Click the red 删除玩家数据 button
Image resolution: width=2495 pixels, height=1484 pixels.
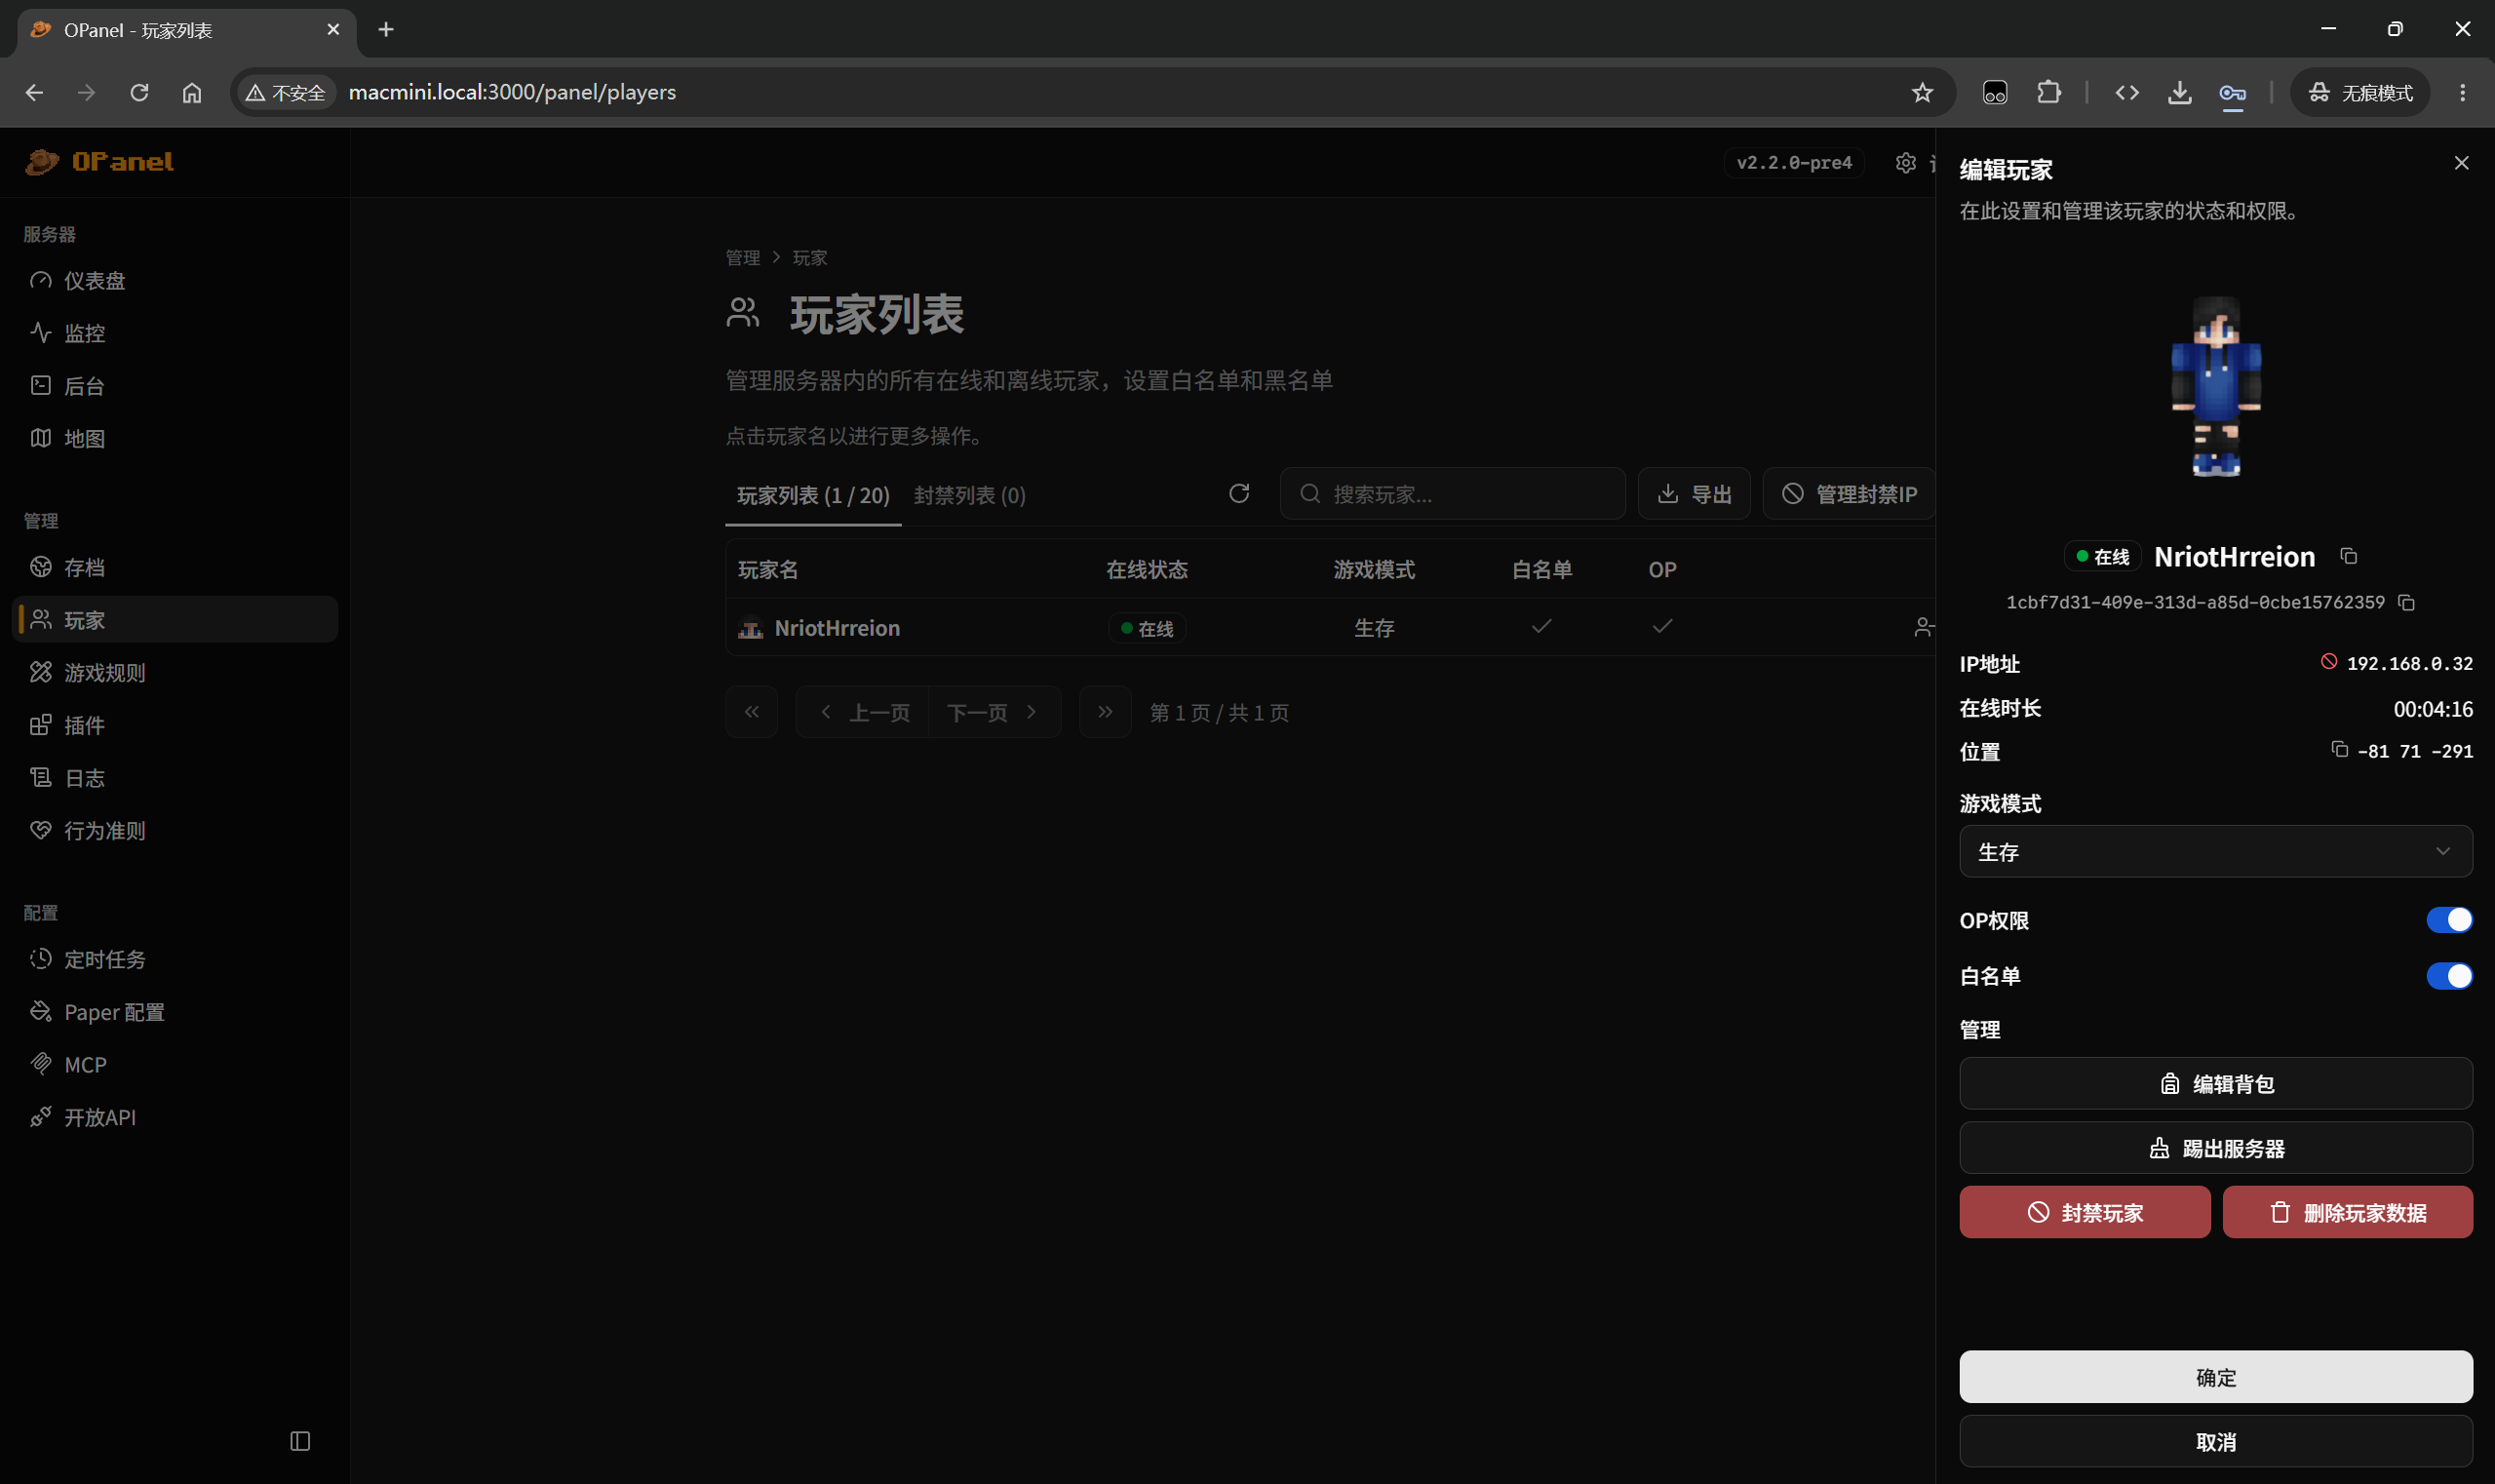click(2348, 1212)
